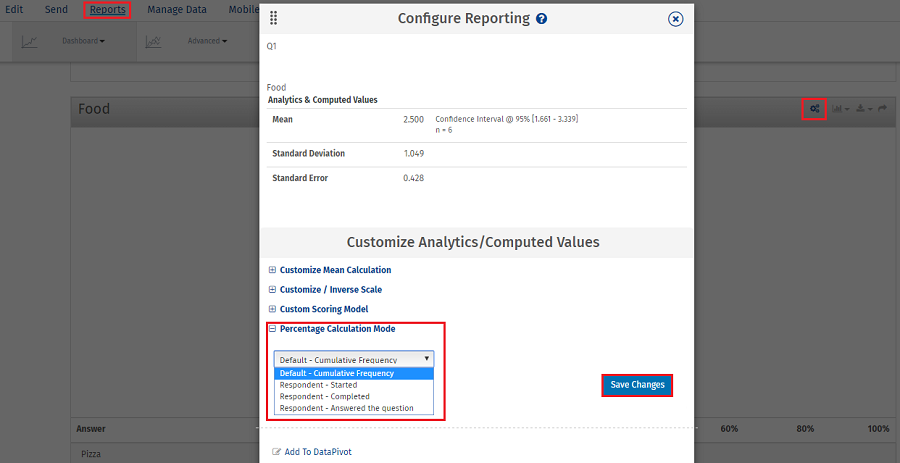Click the share arrow icon

click(882, 109)
